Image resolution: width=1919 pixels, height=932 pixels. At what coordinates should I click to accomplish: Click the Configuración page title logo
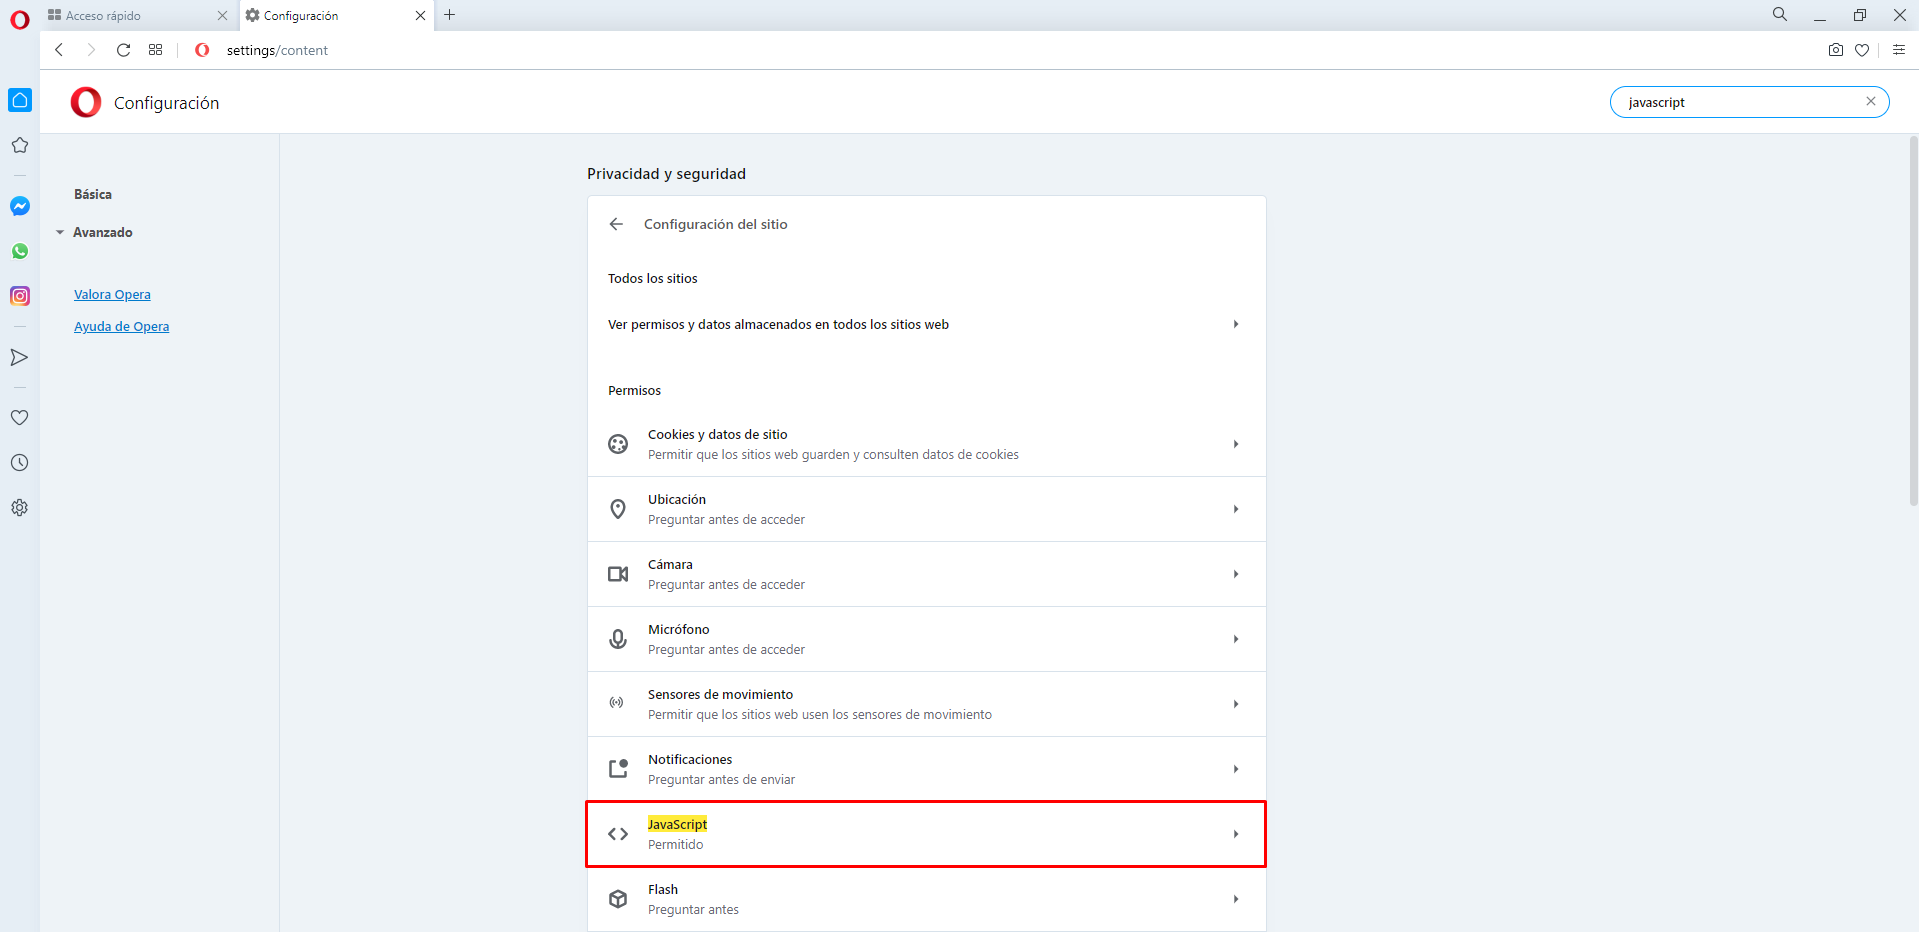(86, 102)
